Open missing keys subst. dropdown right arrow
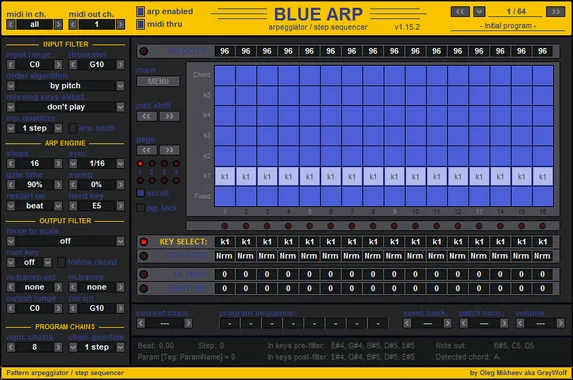Image resolution: width=573 pixels, height=380 pixels. [x=120, y=107]
